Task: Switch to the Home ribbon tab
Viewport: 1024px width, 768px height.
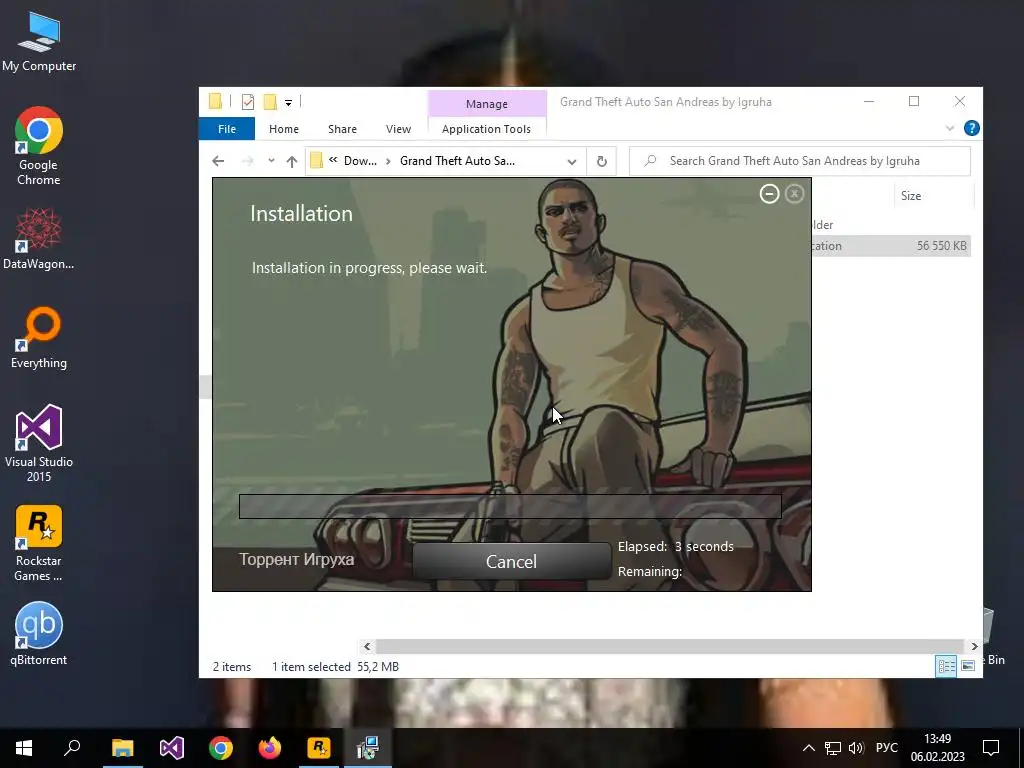Action: click(283, 129)
